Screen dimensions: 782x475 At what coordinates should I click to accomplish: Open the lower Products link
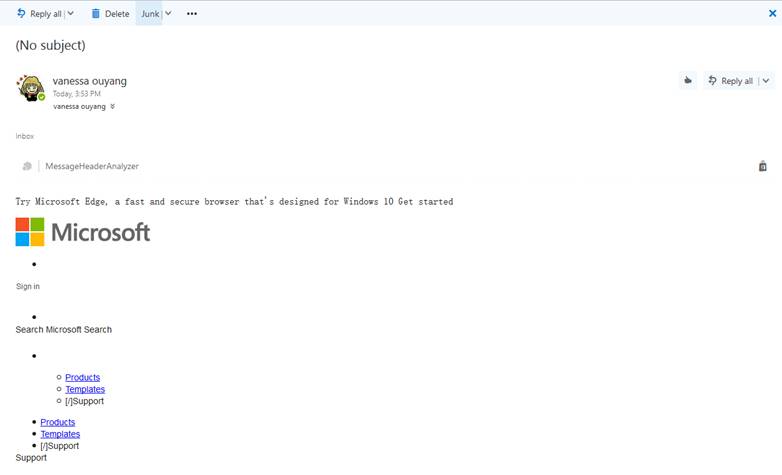coord(57,423)
